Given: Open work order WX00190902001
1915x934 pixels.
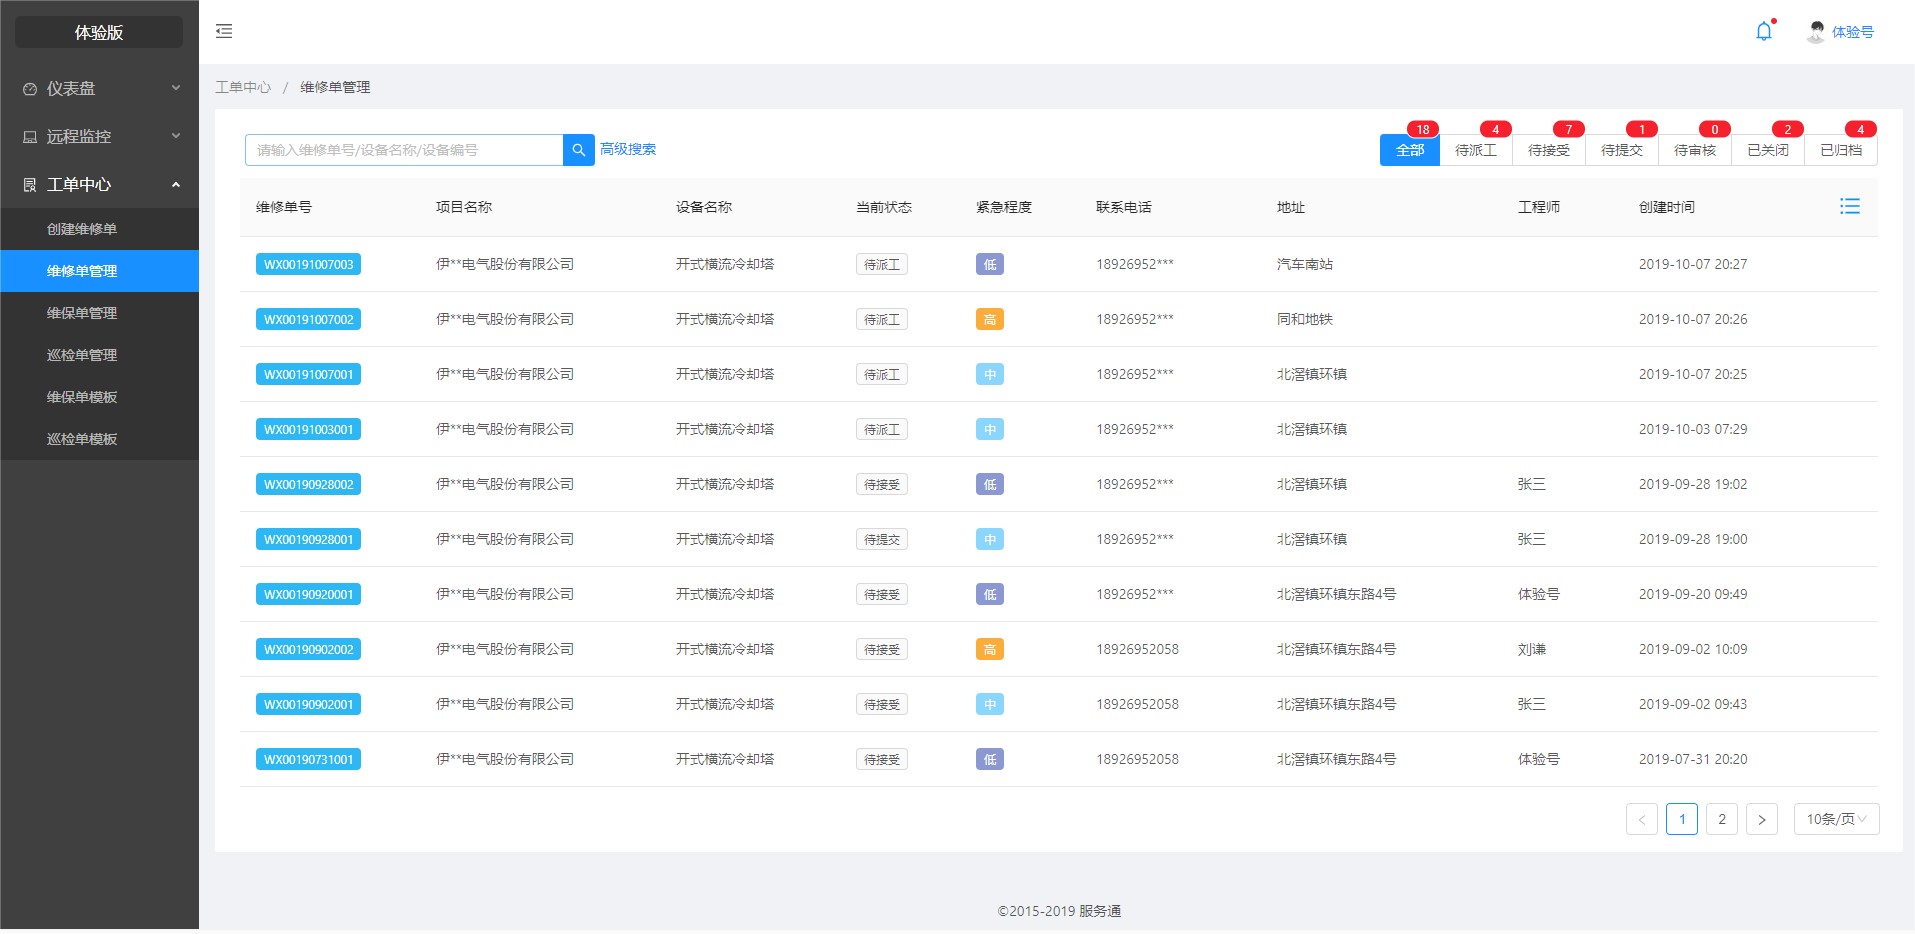Looking at the screenshot, I should (308, 704).
